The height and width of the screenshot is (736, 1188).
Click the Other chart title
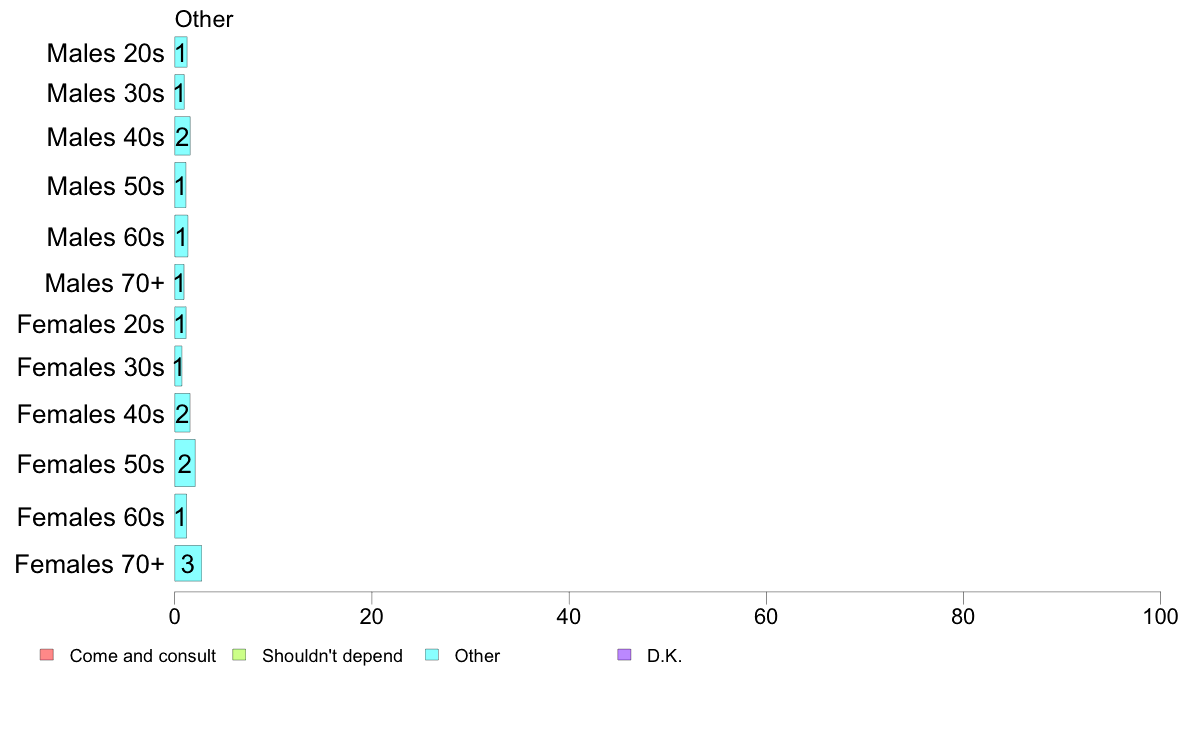[204, 19]
